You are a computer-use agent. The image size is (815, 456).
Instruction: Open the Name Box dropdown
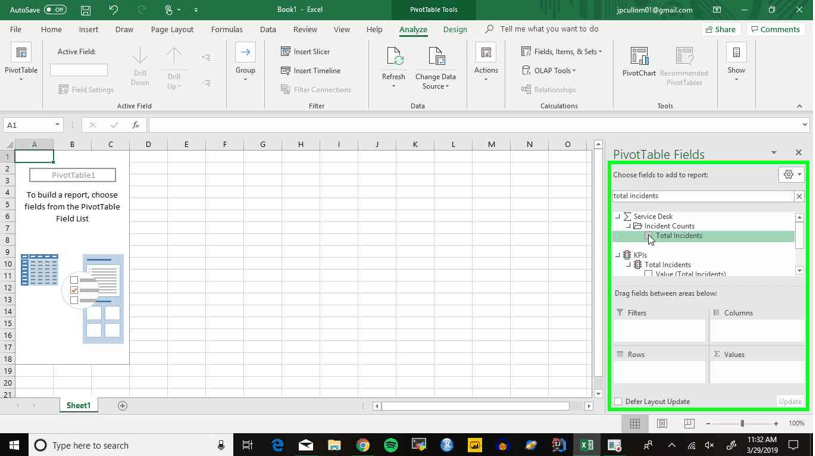[x=57, y=125]
